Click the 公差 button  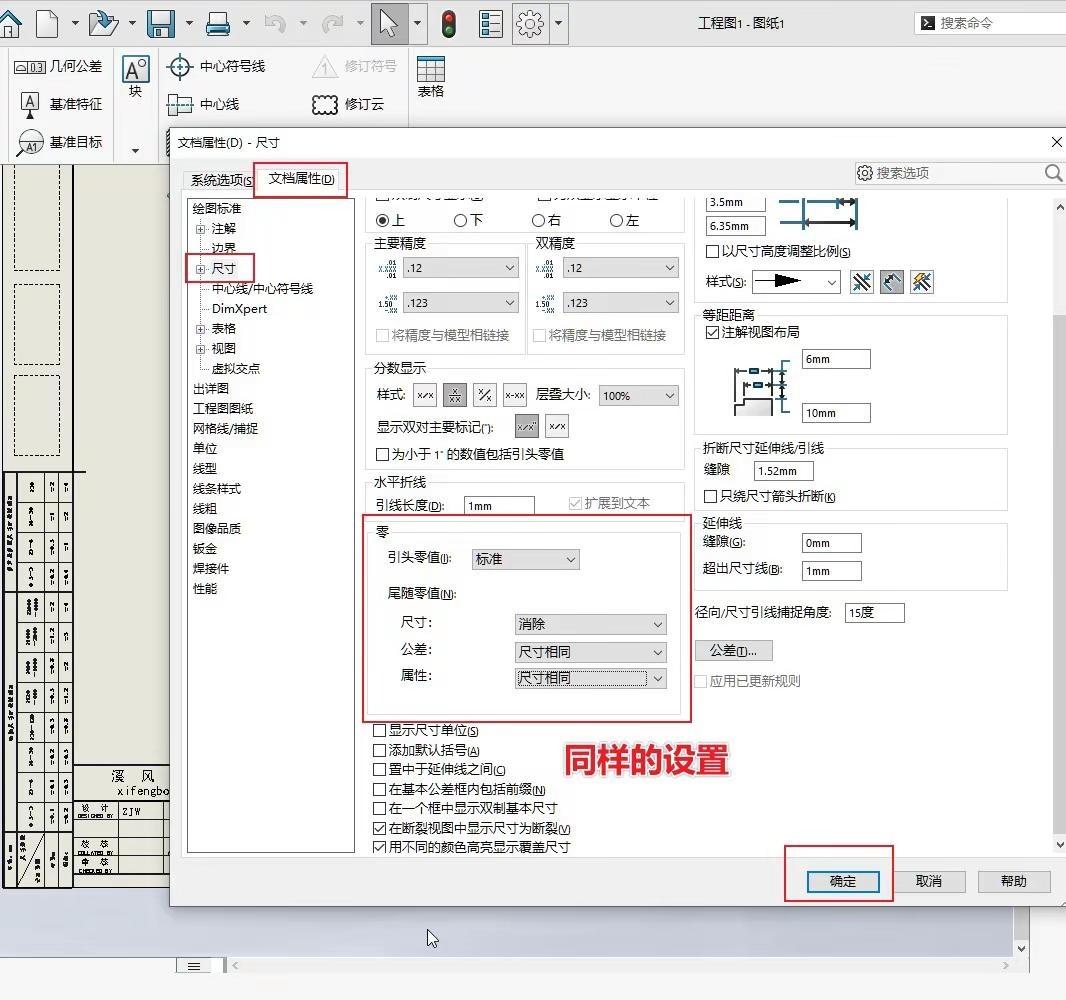click(734, 651)
